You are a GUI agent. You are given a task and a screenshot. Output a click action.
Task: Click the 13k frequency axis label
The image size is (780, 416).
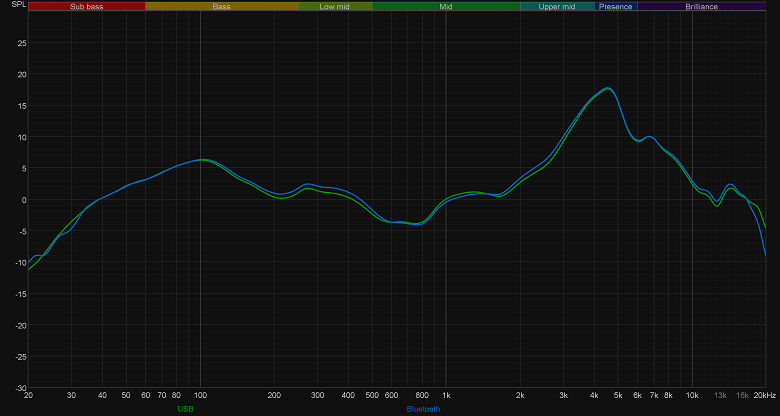point(720,395)
